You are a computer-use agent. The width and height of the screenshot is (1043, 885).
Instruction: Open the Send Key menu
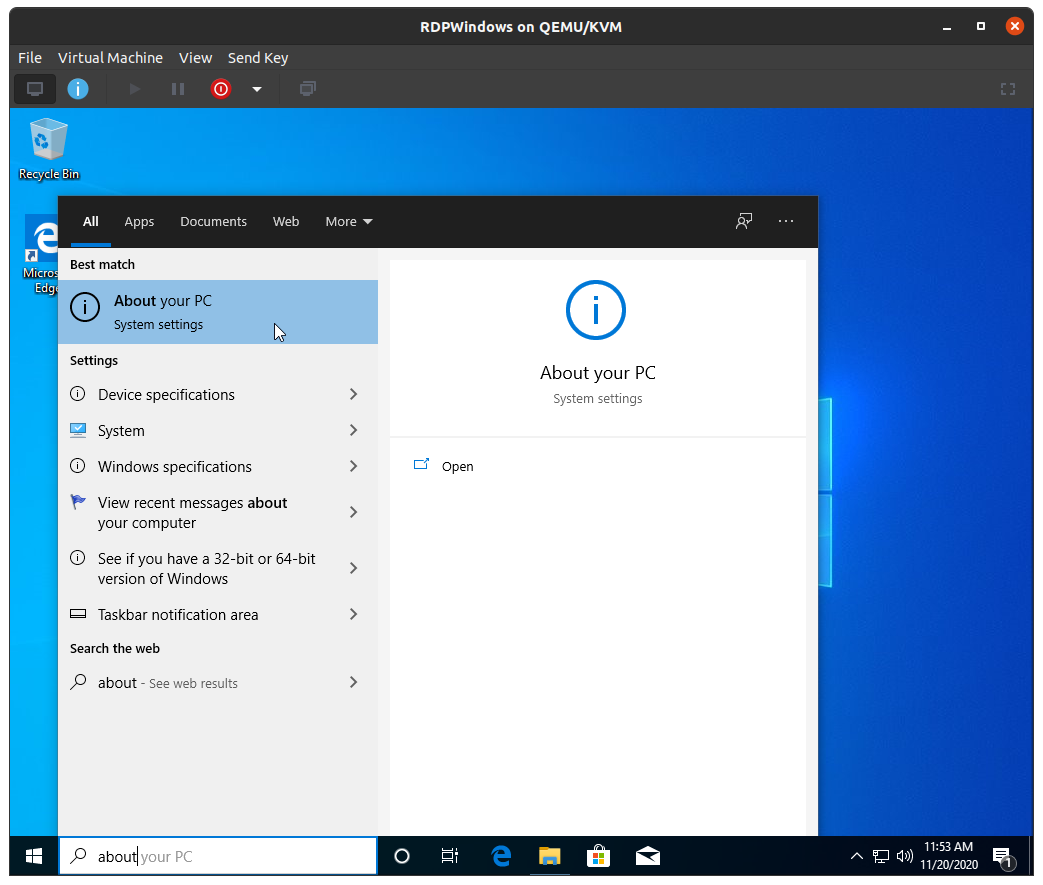coord(258,58)
